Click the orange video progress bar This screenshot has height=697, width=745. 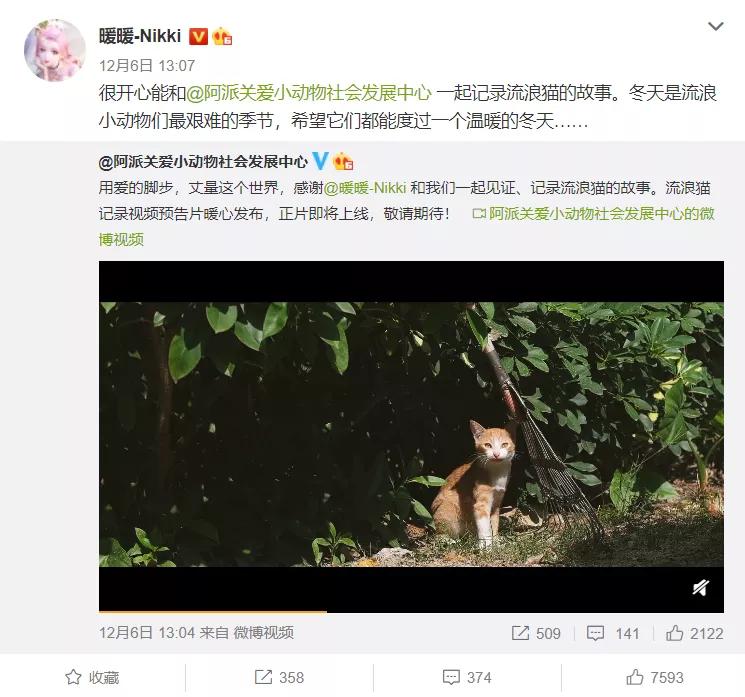[x=213, y=611]
